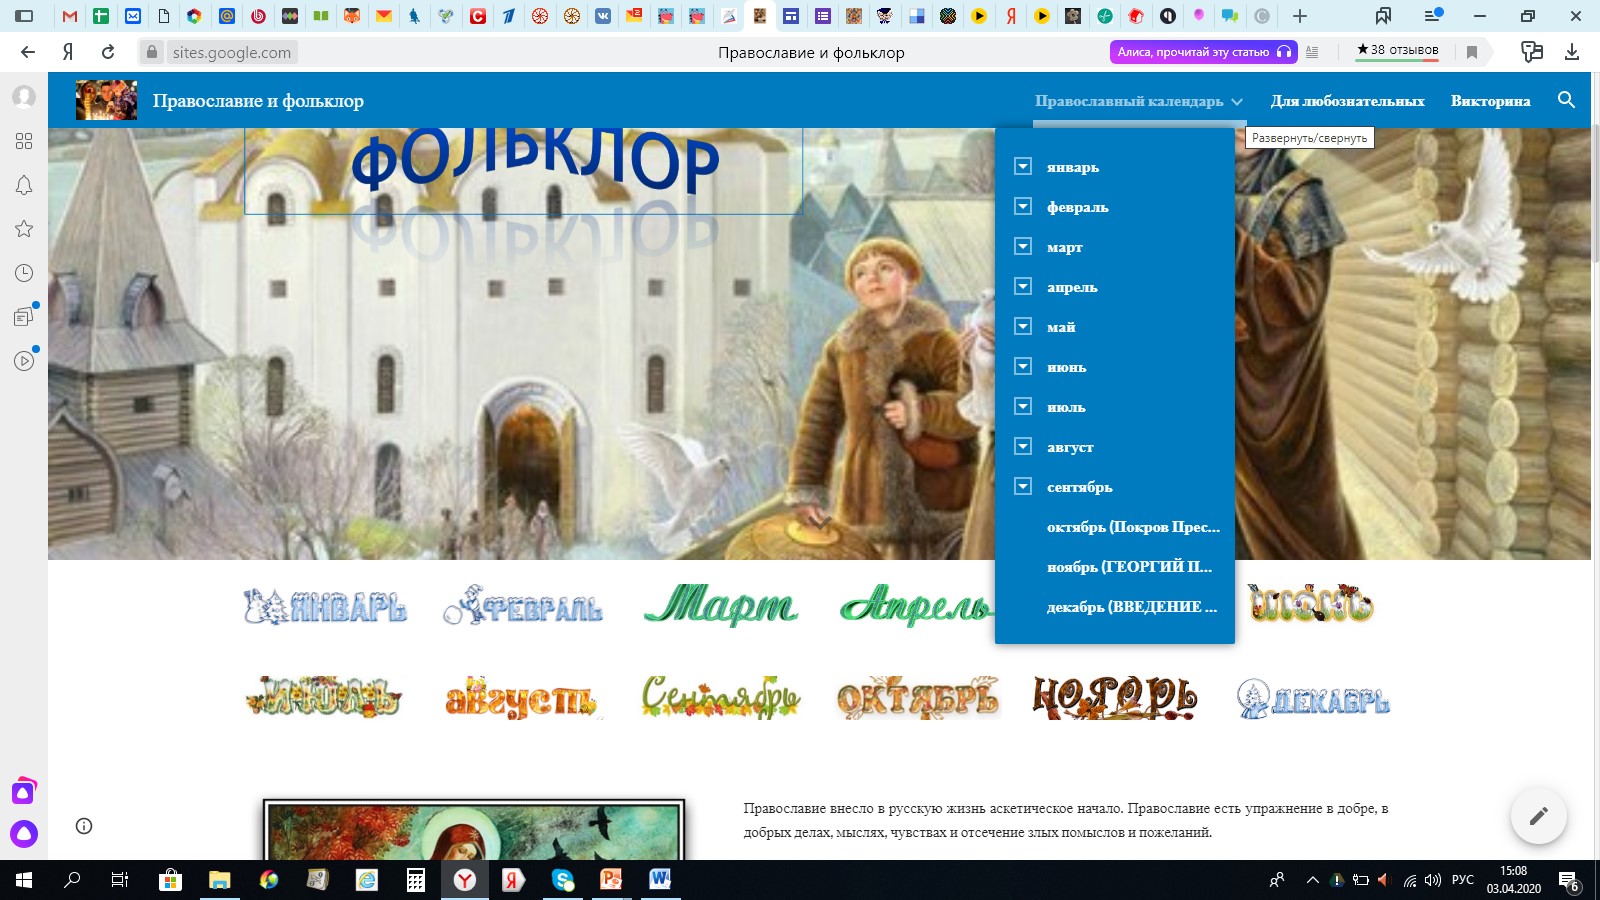Open the services grid in the sidebar
Screen dimensions: 1600x900
click(24, 141)
